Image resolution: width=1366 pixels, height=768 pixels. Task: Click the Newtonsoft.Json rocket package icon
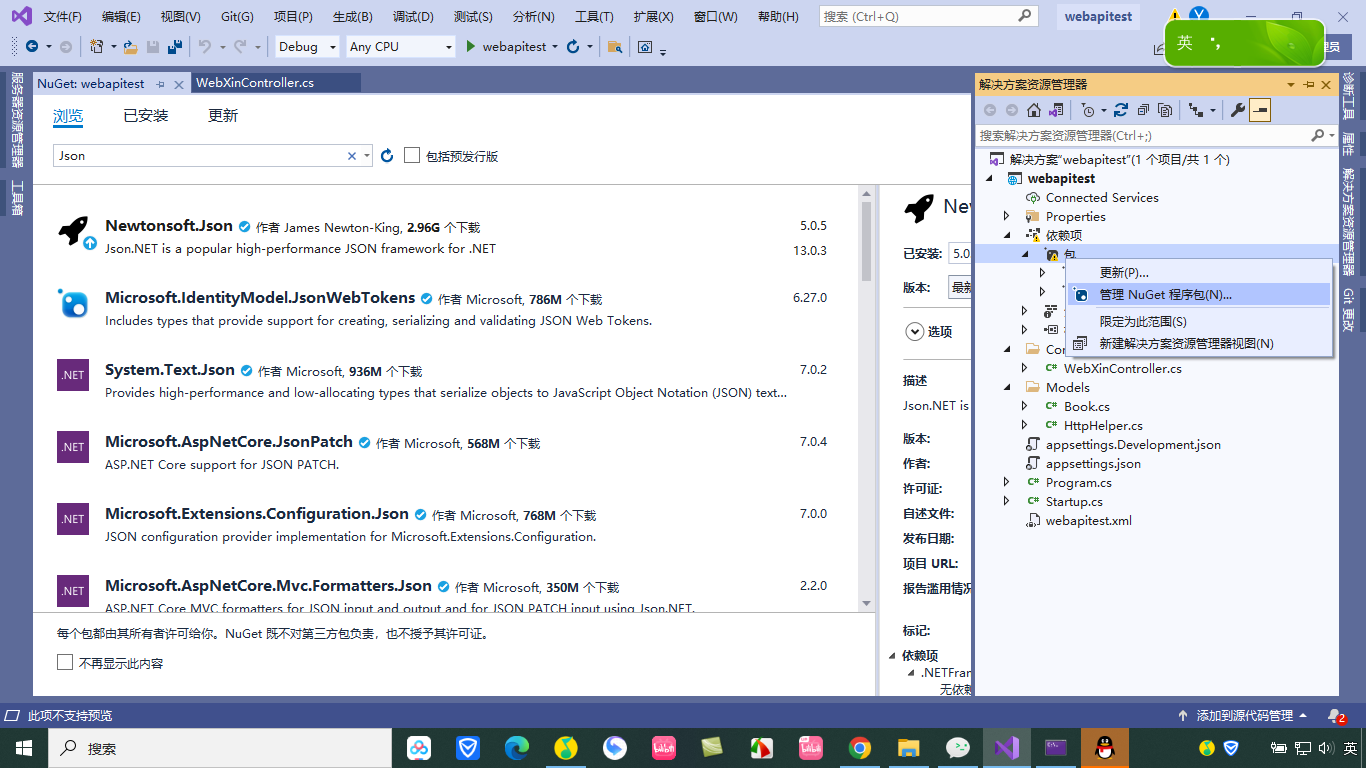(x=73, y=232)
